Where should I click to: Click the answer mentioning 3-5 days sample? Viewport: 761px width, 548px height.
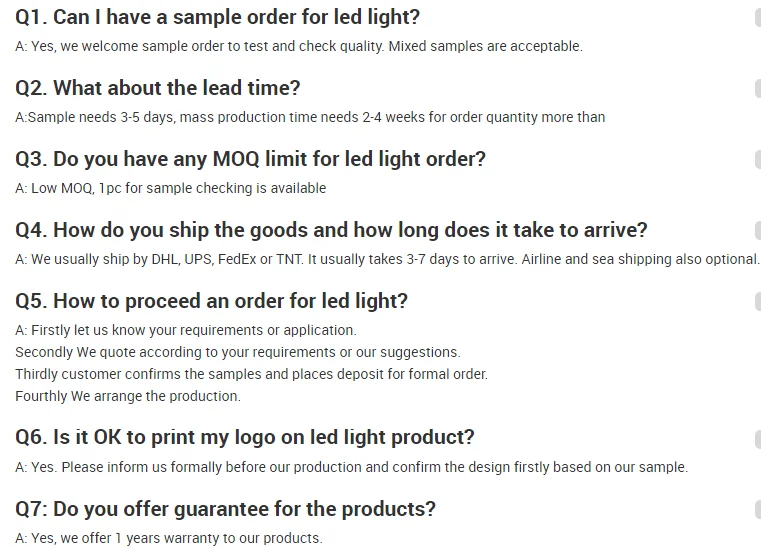pos(310,117)
